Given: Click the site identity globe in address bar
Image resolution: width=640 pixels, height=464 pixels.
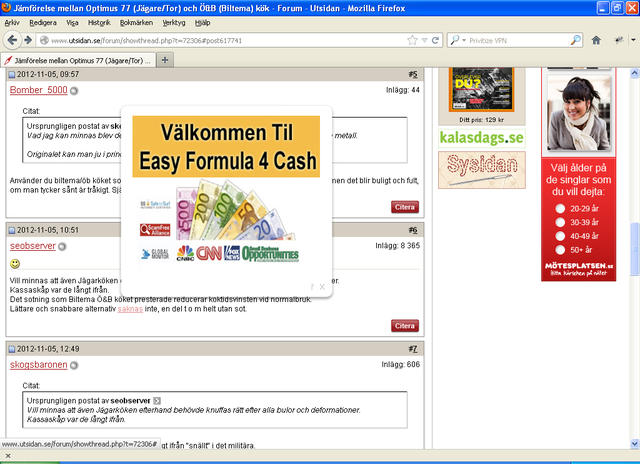Looking at the screenshot, I should point(44,40).
